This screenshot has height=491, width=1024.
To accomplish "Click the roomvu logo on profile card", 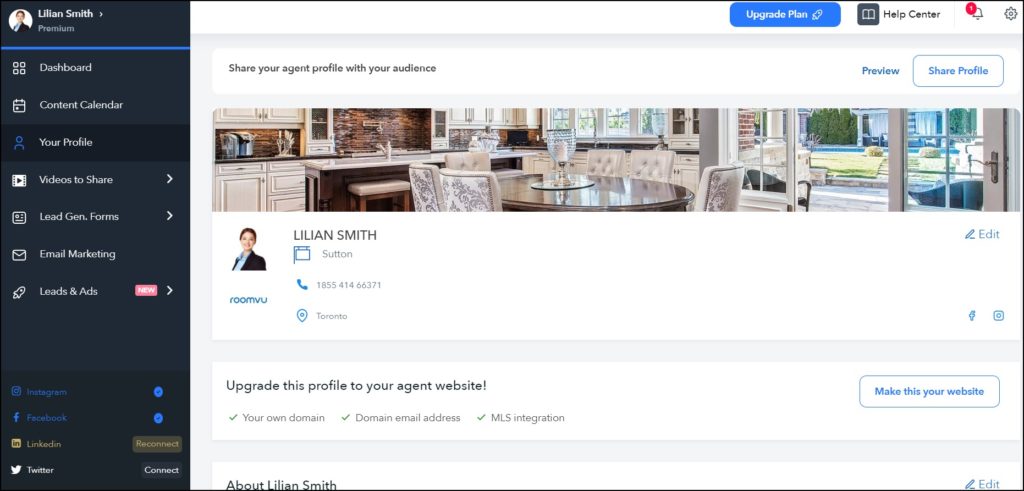I will click(x=248, y=299).
